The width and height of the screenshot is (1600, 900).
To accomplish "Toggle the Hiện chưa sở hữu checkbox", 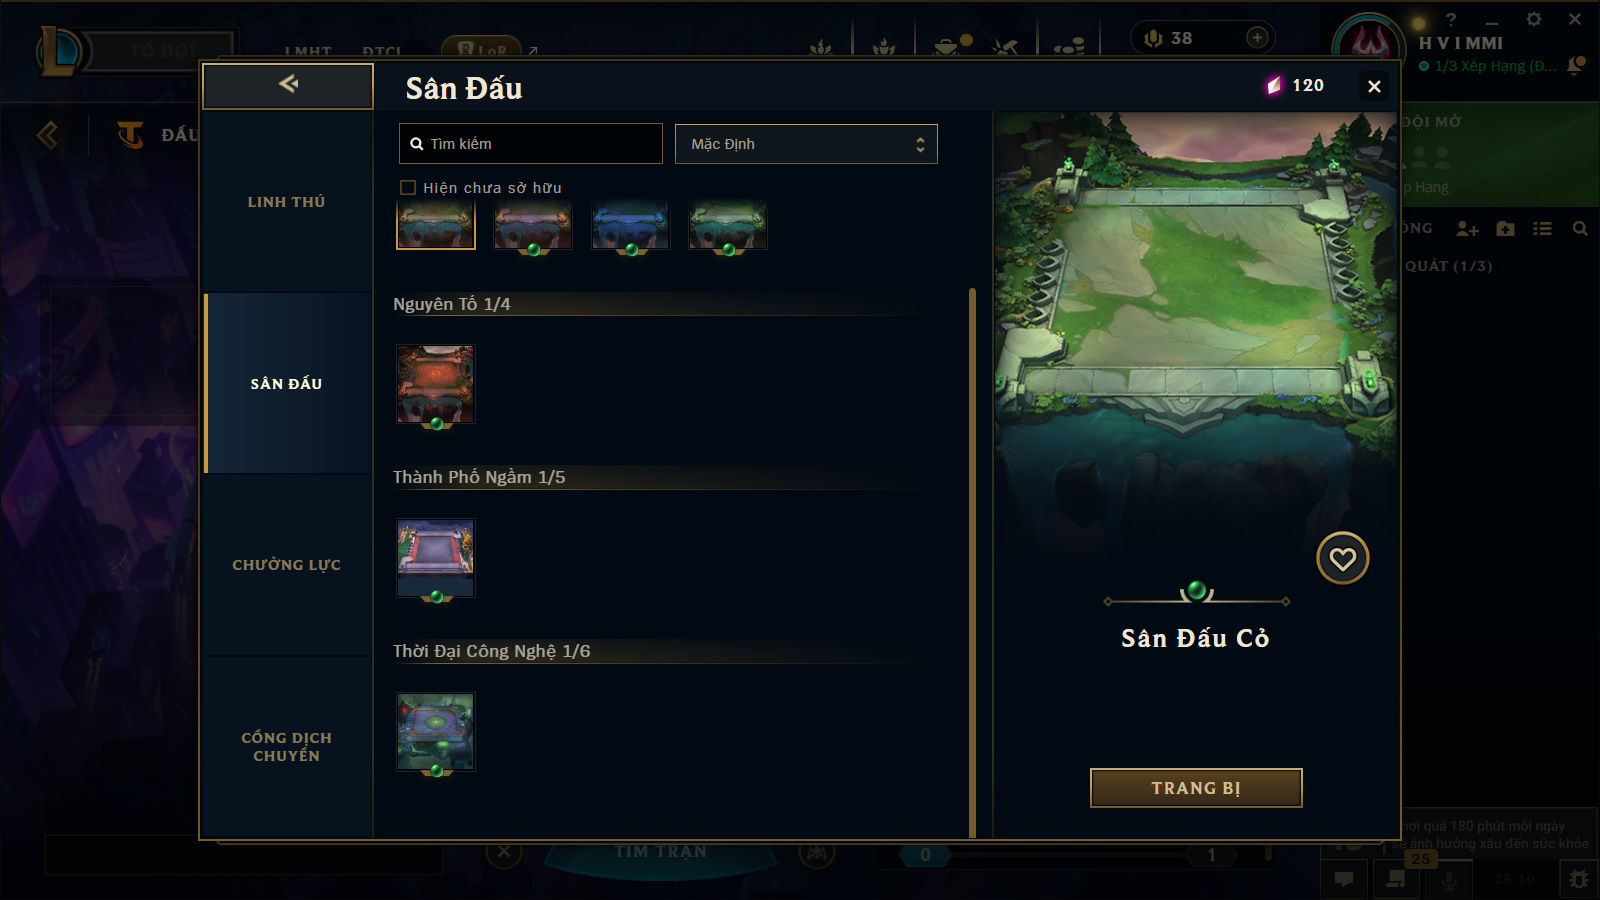I will (x=408, y=187).
